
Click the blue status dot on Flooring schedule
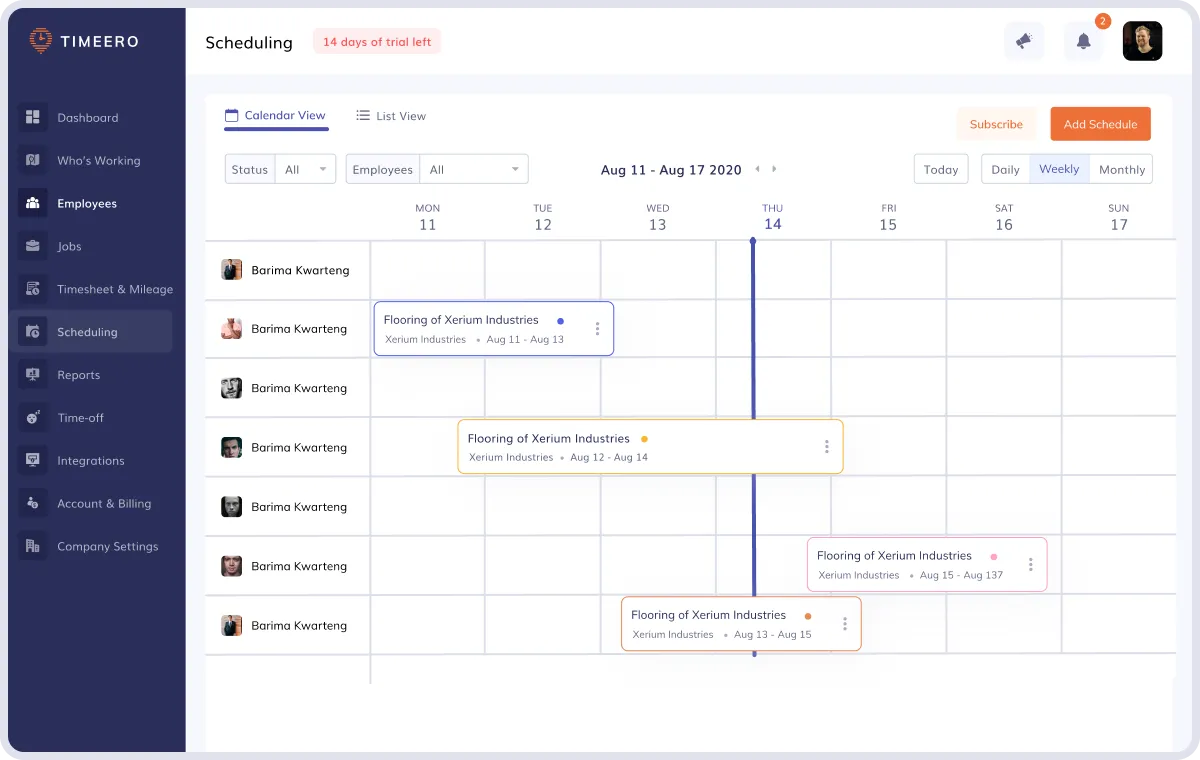coord(561,321)
